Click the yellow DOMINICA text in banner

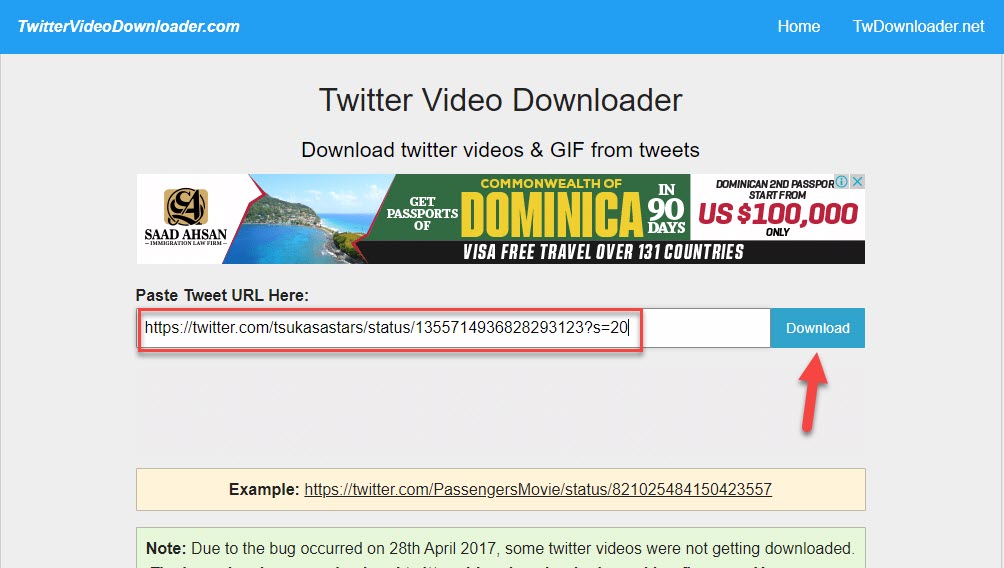[551, 213]
